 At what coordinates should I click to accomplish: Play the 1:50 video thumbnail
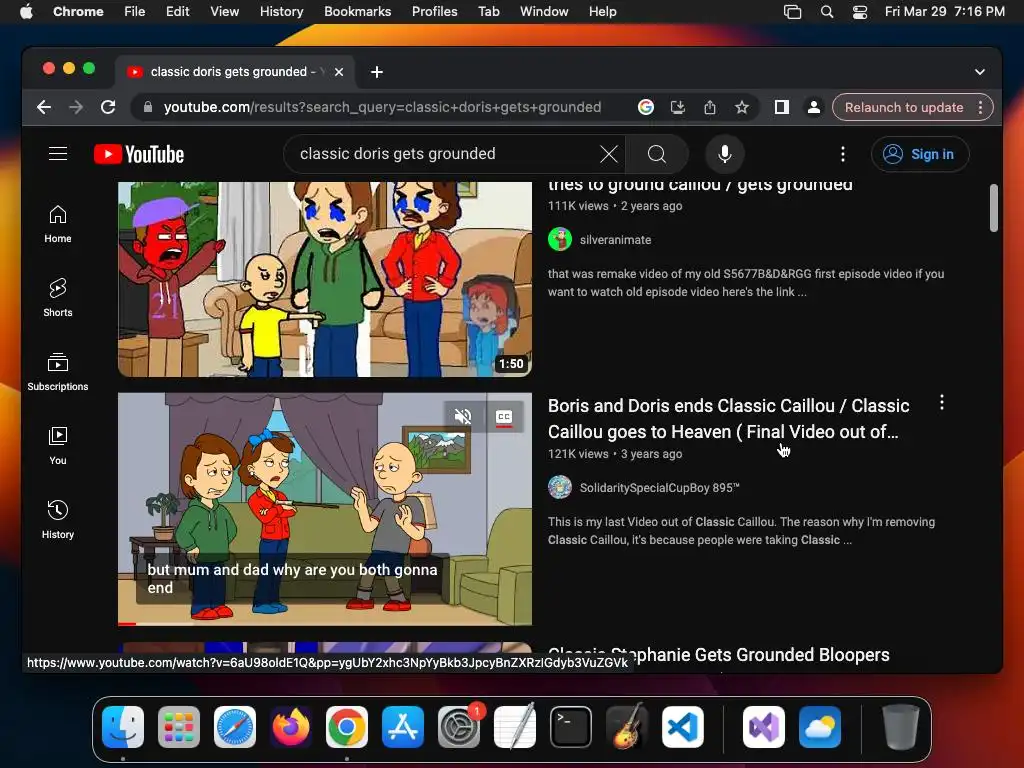click(x=325, y=280)
